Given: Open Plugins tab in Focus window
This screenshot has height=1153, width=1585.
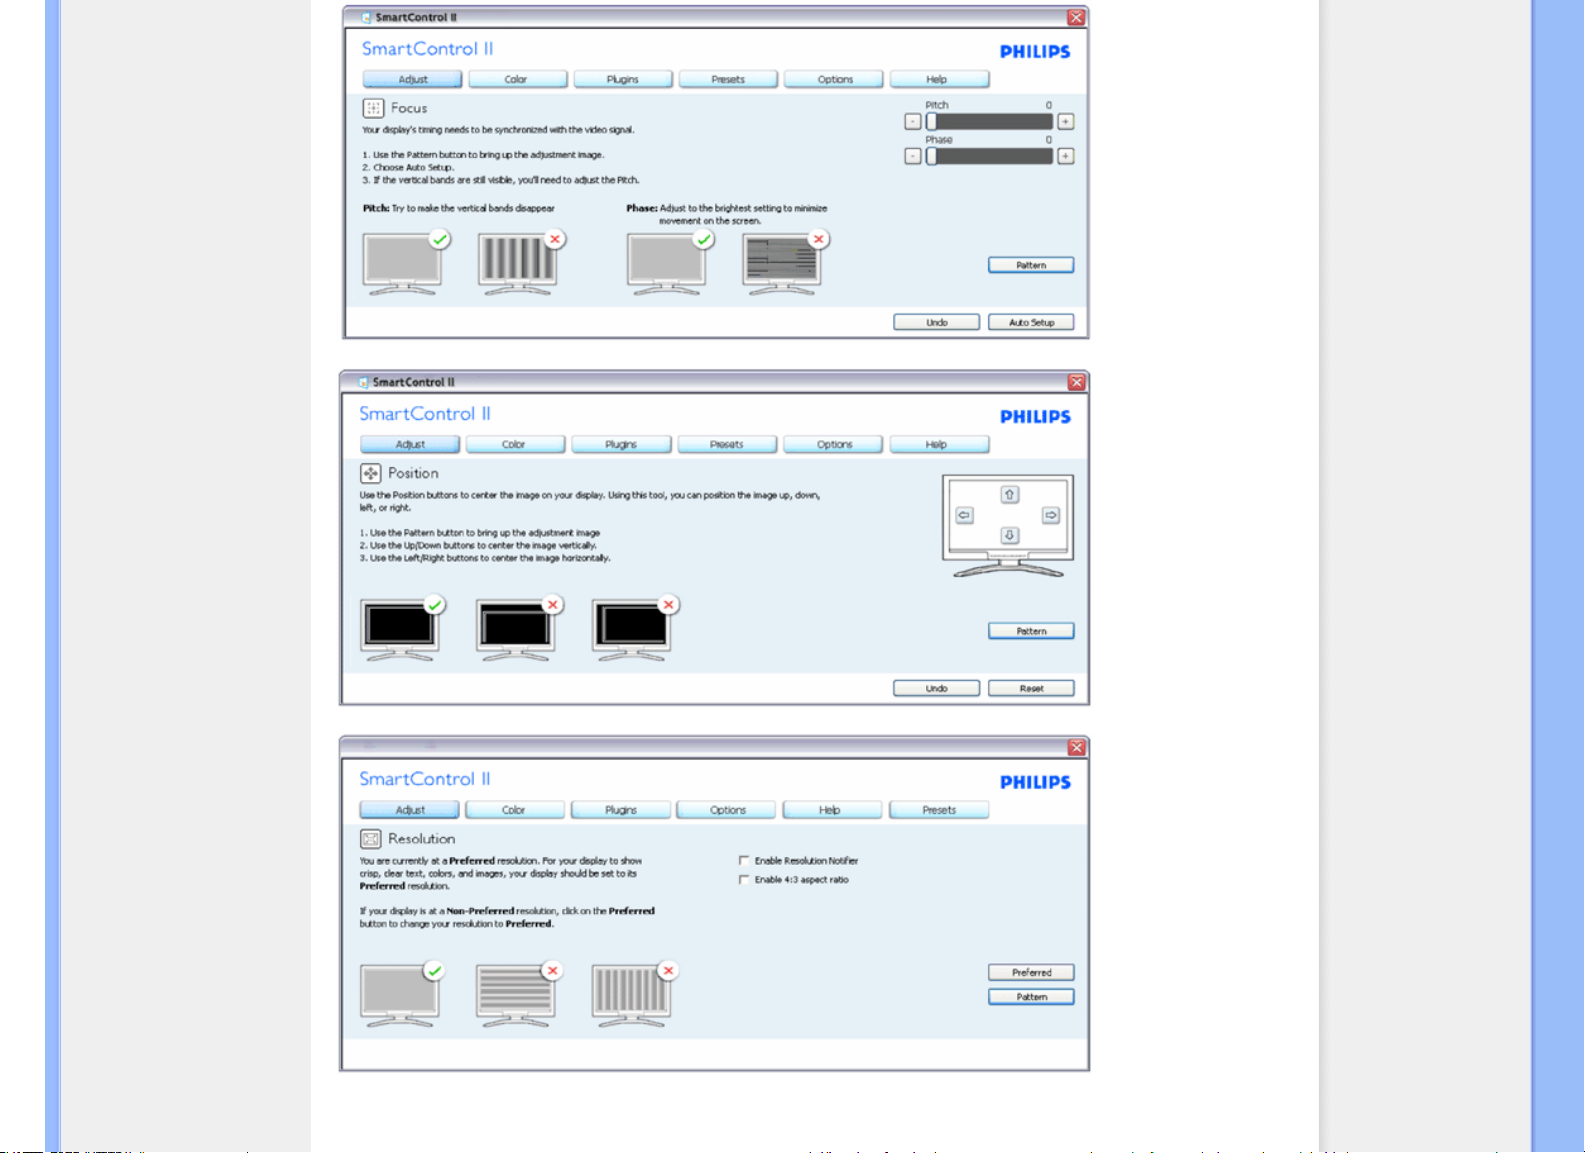Looking at the screenshot, I should 623,79.
